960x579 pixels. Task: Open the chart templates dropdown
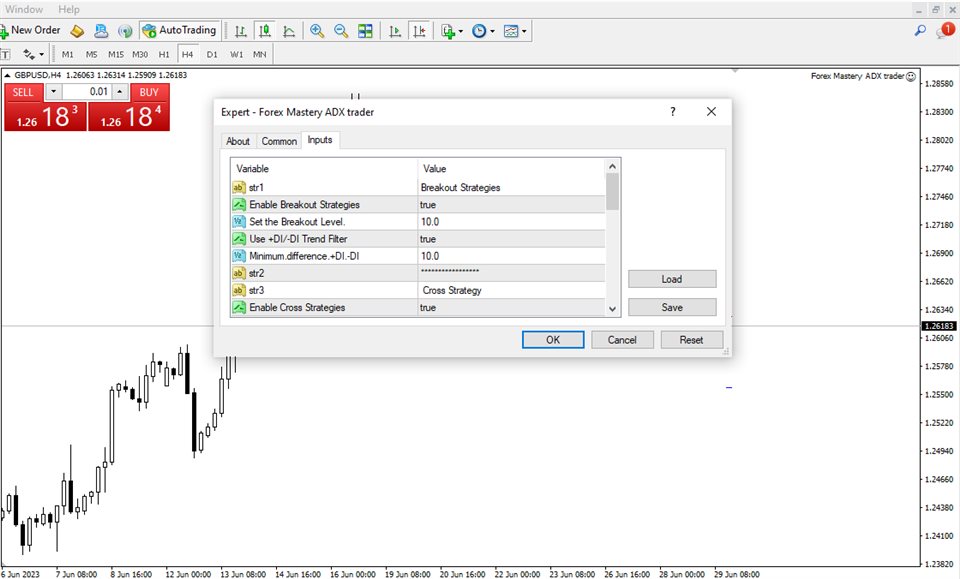click(515, 31)
